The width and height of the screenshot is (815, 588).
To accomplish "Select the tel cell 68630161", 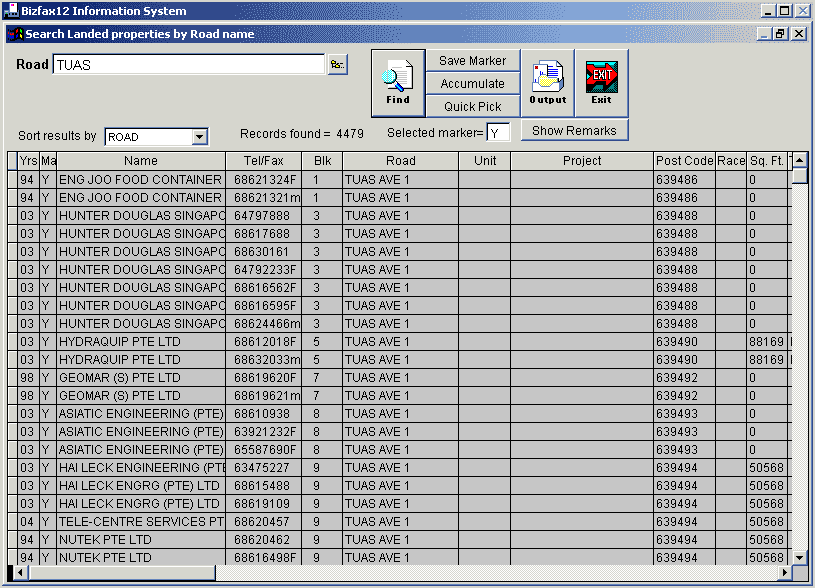I will pos(264,252).
